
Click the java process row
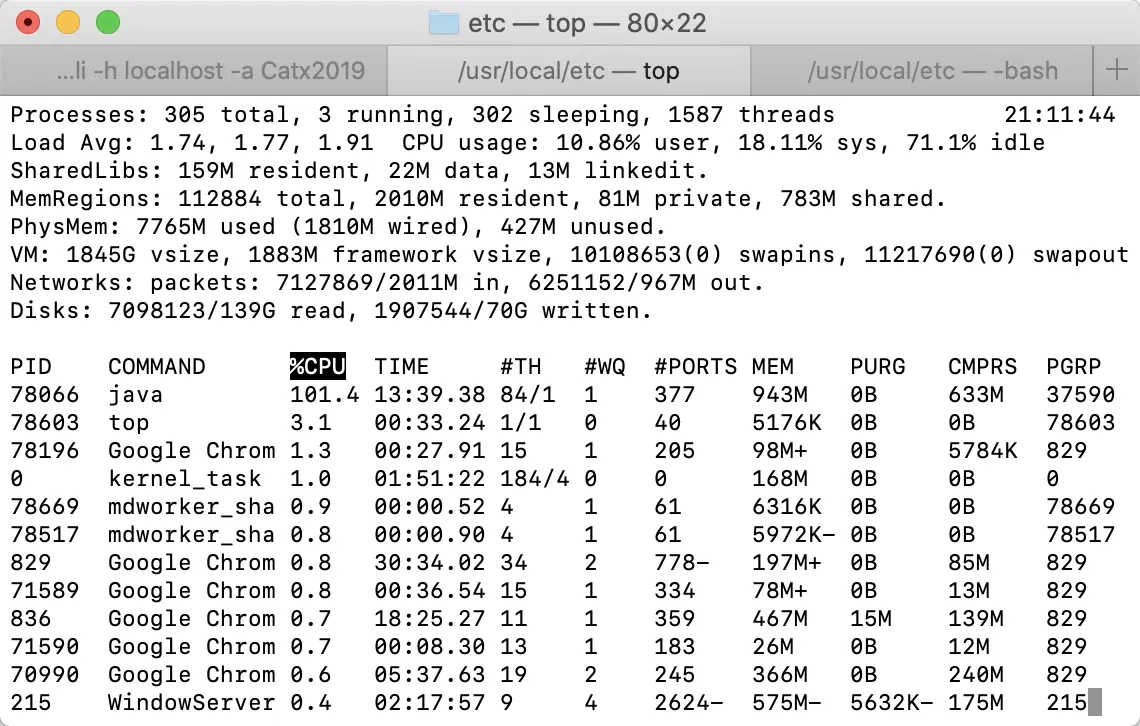coord(563,395)
